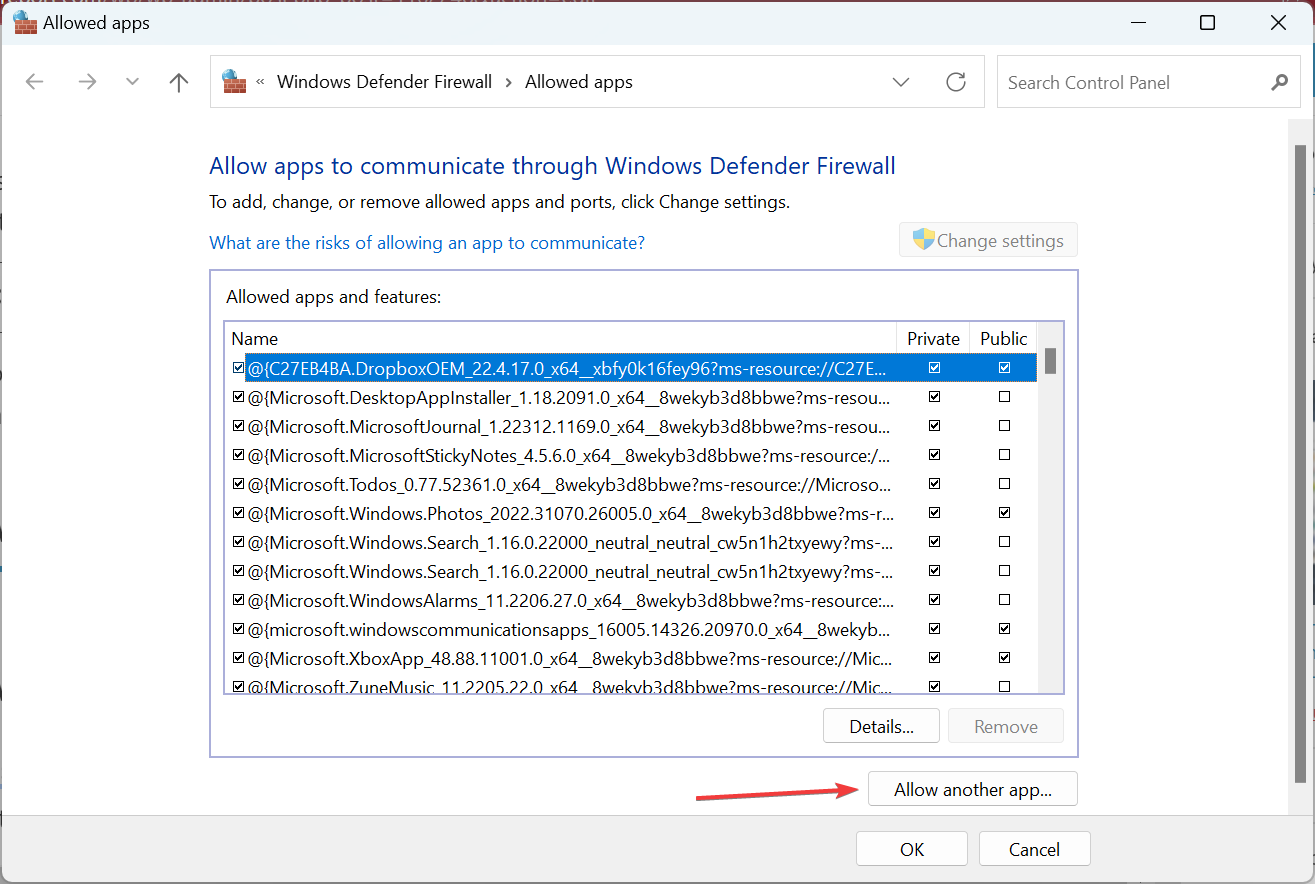Image resolution: width=1315 pixels, height=884 pixels.
Task: Toggle Private for DropboxOEM
Action: tap(934, 368)
